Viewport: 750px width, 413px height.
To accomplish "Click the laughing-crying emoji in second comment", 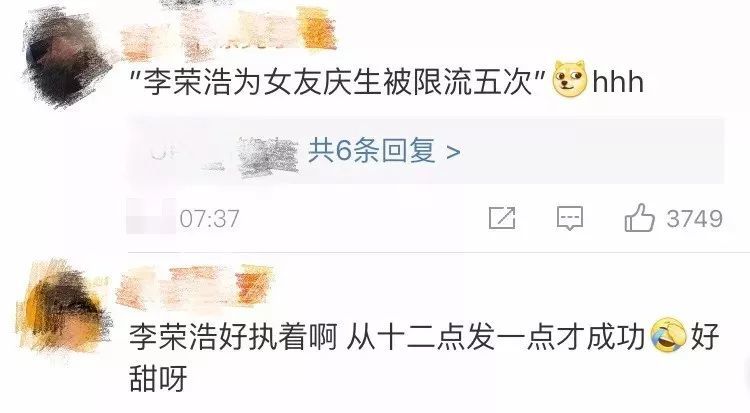I will [x=669, y=336].
